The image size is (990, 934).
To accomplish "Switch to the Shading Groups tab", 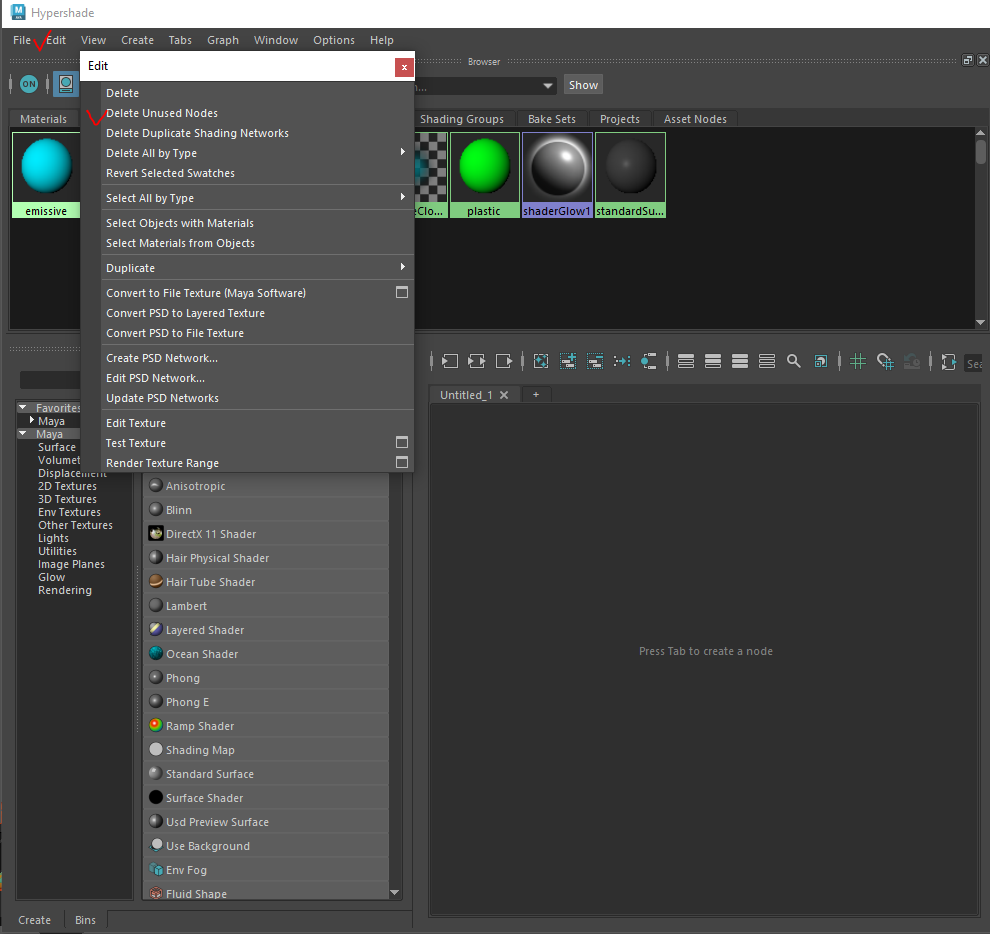I will pyautogui.click(x=461, y=119).
